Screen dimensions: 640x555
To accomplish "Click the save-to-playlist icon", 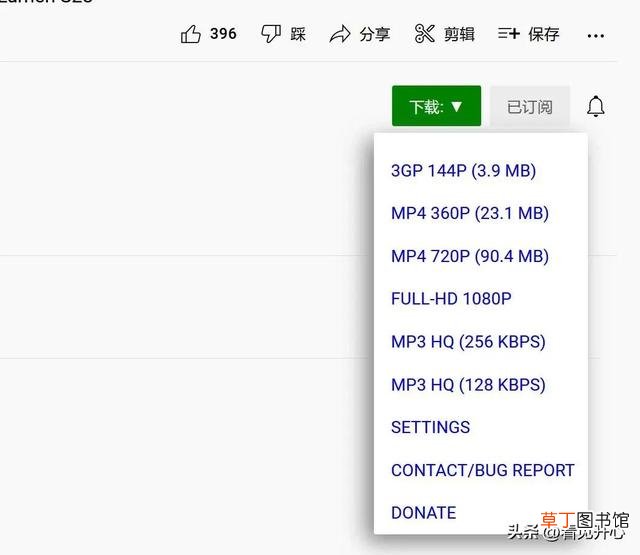I will [x=509, y=33].
